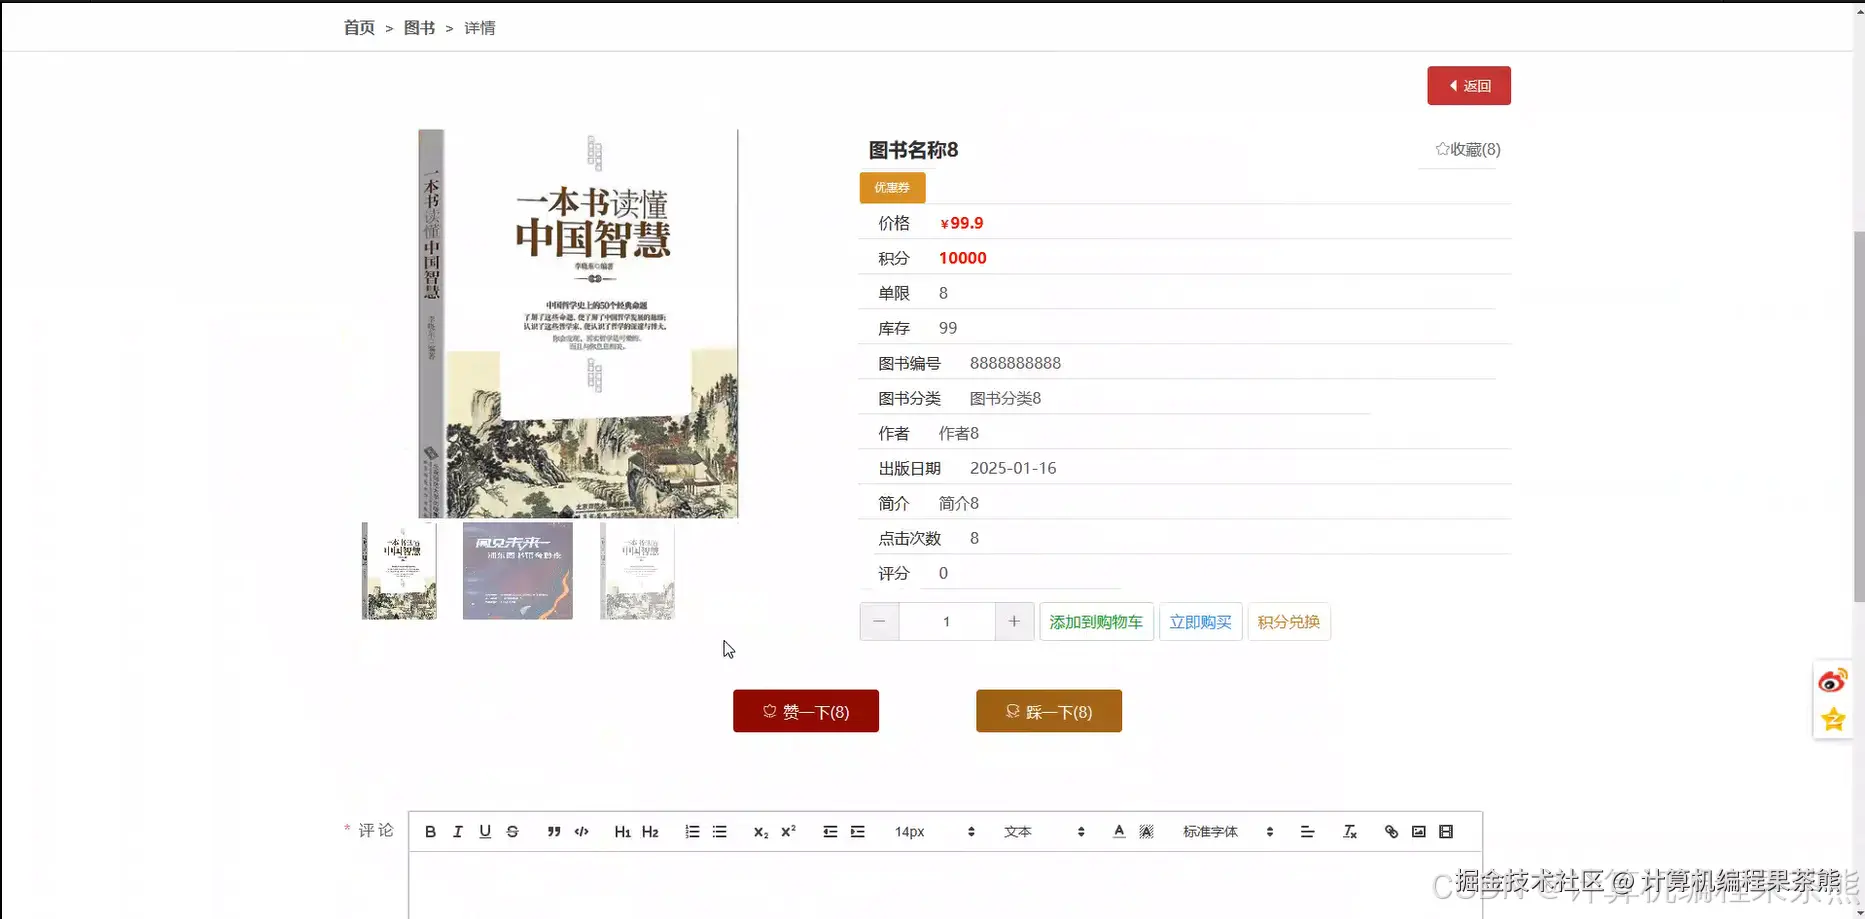Apply bold formatting in the comment editor
Viewport: 1865px width, 919px height.
[430, 831]
